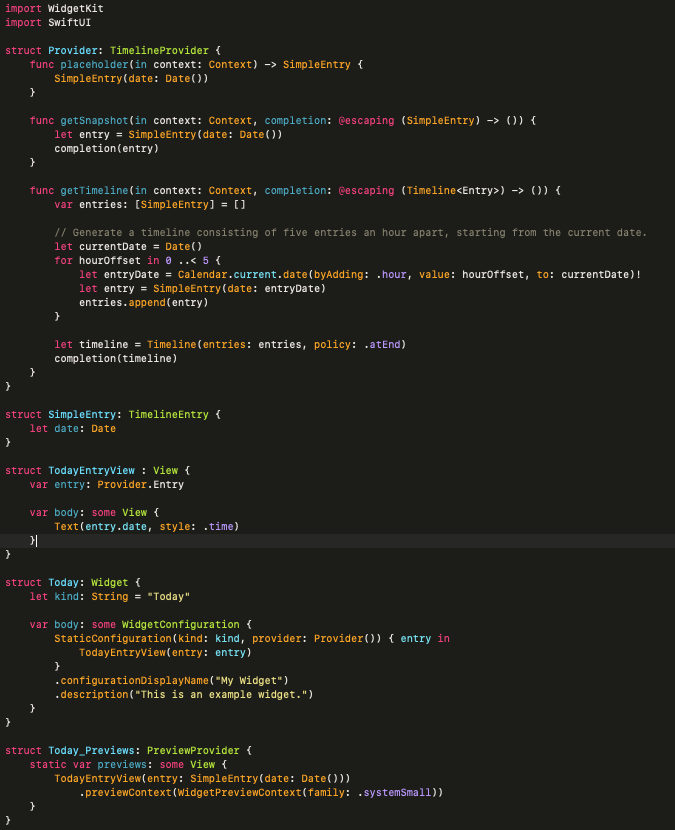
Task: Click the 'StaticConfiguration' call
Action: pos(113,639)
